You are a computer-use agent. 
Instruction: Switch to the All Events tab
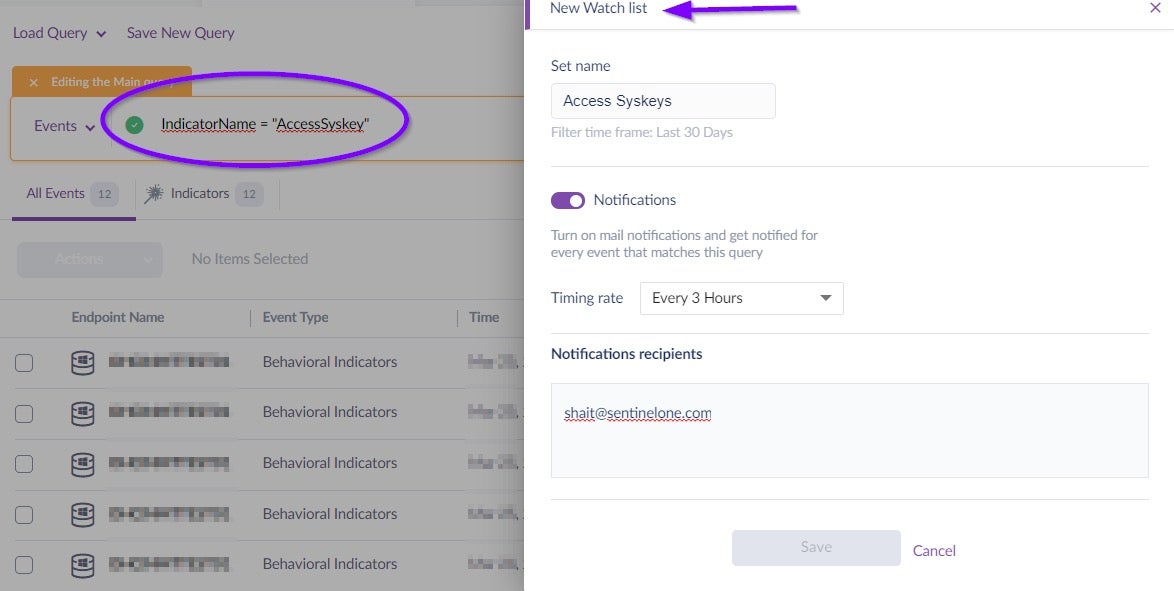(56, 194)
